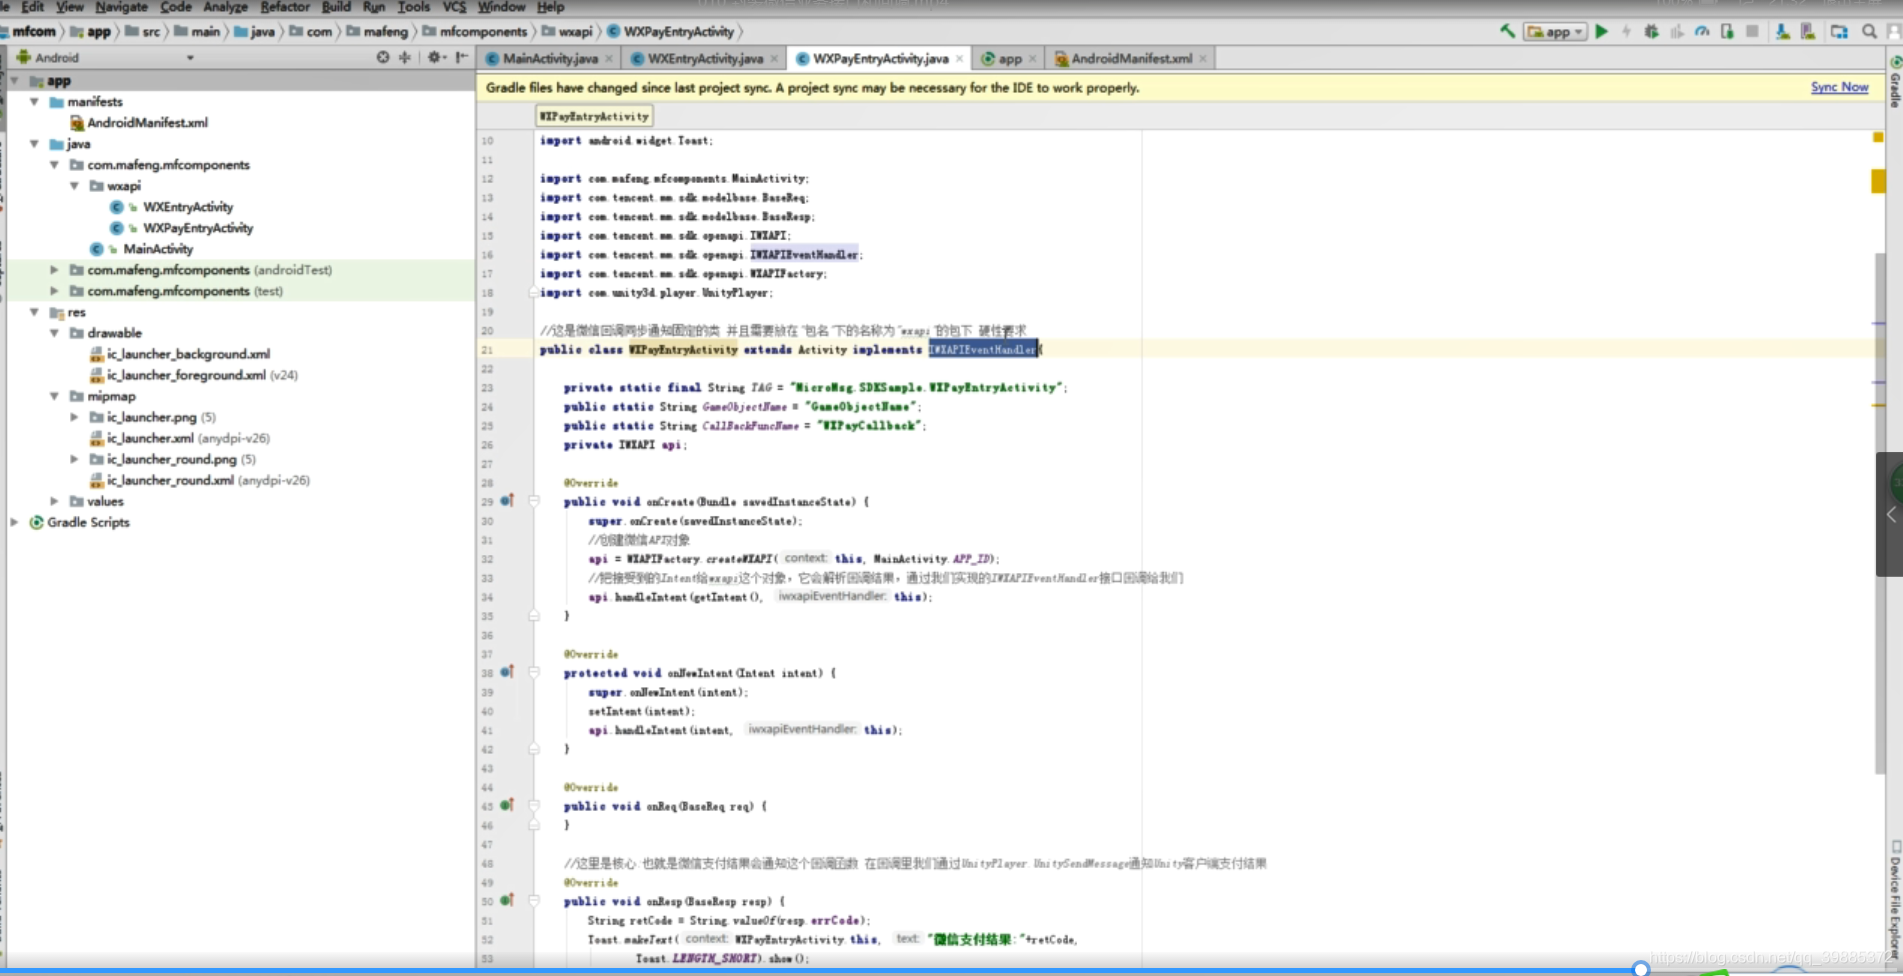Click the Apply Changes lightning icon
The height and width of the screenshot is (976, 1903).
pos(1627,32)
